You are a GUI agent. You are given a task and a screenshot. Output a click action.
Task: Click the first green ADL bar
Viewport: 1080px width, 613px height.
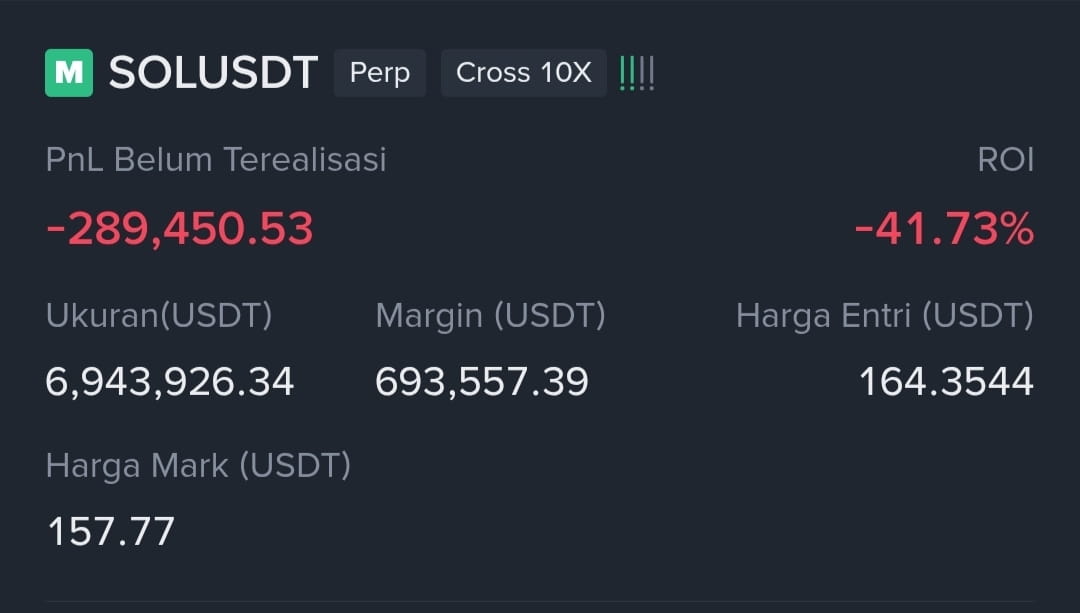pos(623,73)
